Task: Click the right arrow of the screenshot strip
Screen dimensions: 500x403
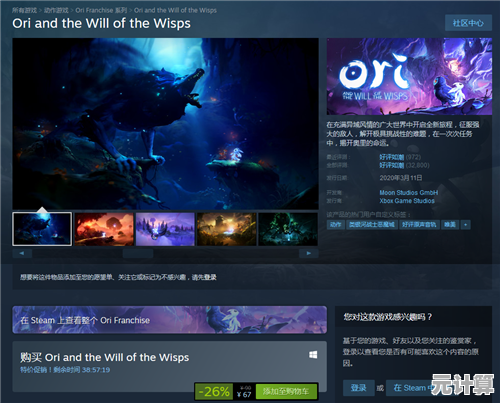Action: coord(309,253)
